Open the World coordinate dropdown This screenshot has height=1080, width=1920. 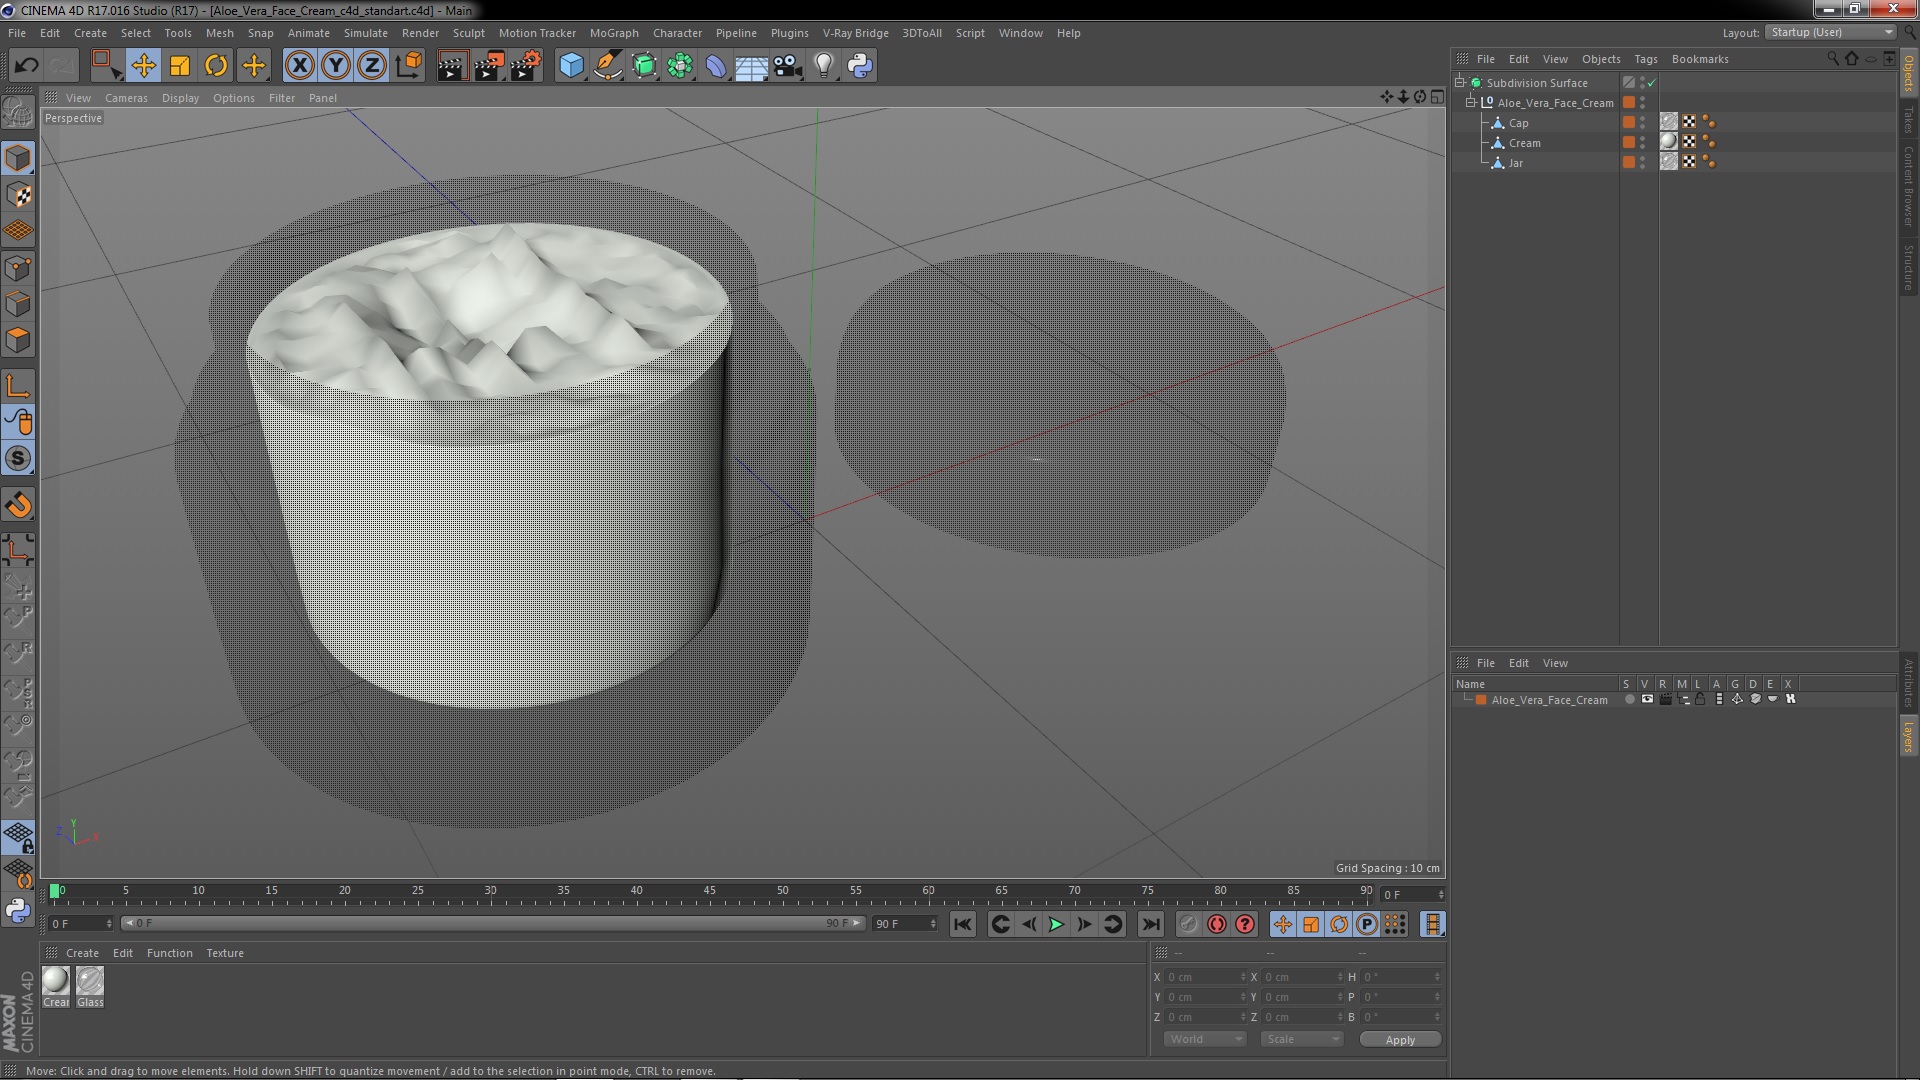1205,1040
